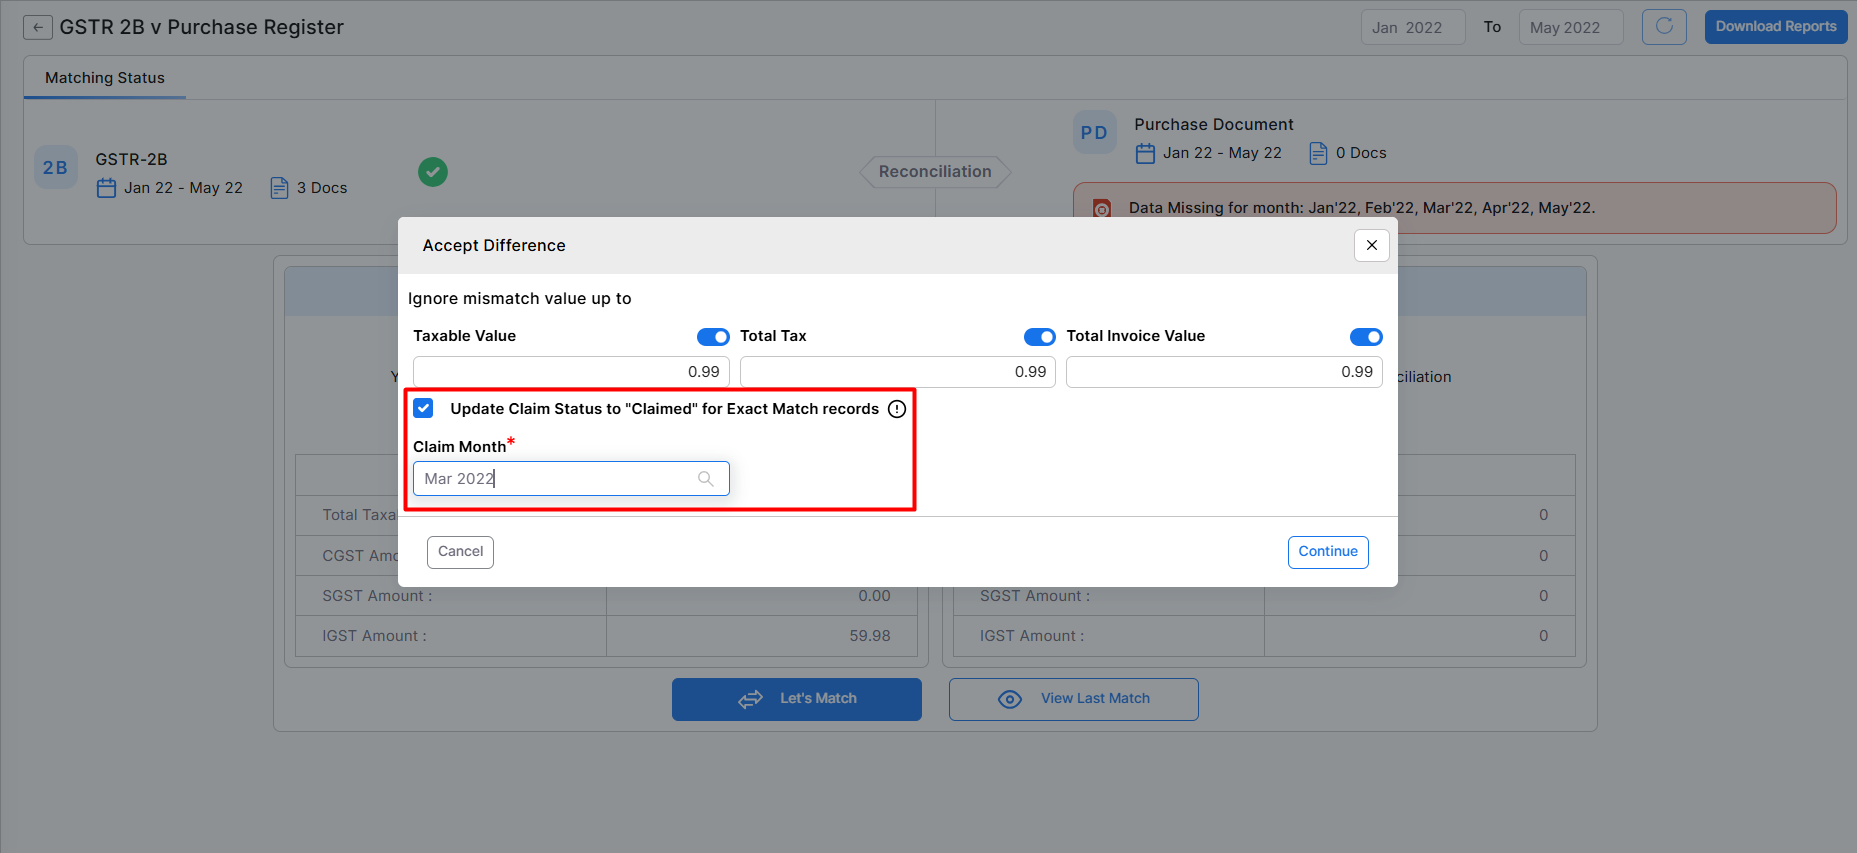Click the green checkmark status icon

click(433, 172)
